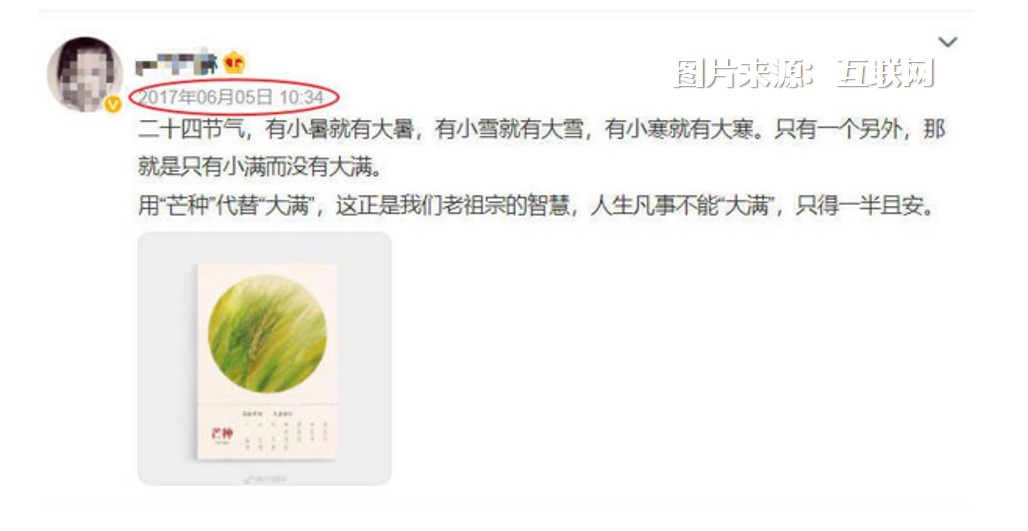Viewport: 1028px width, 531px height.
Task: Open the blurred username profile link
Action: [176, 63]
